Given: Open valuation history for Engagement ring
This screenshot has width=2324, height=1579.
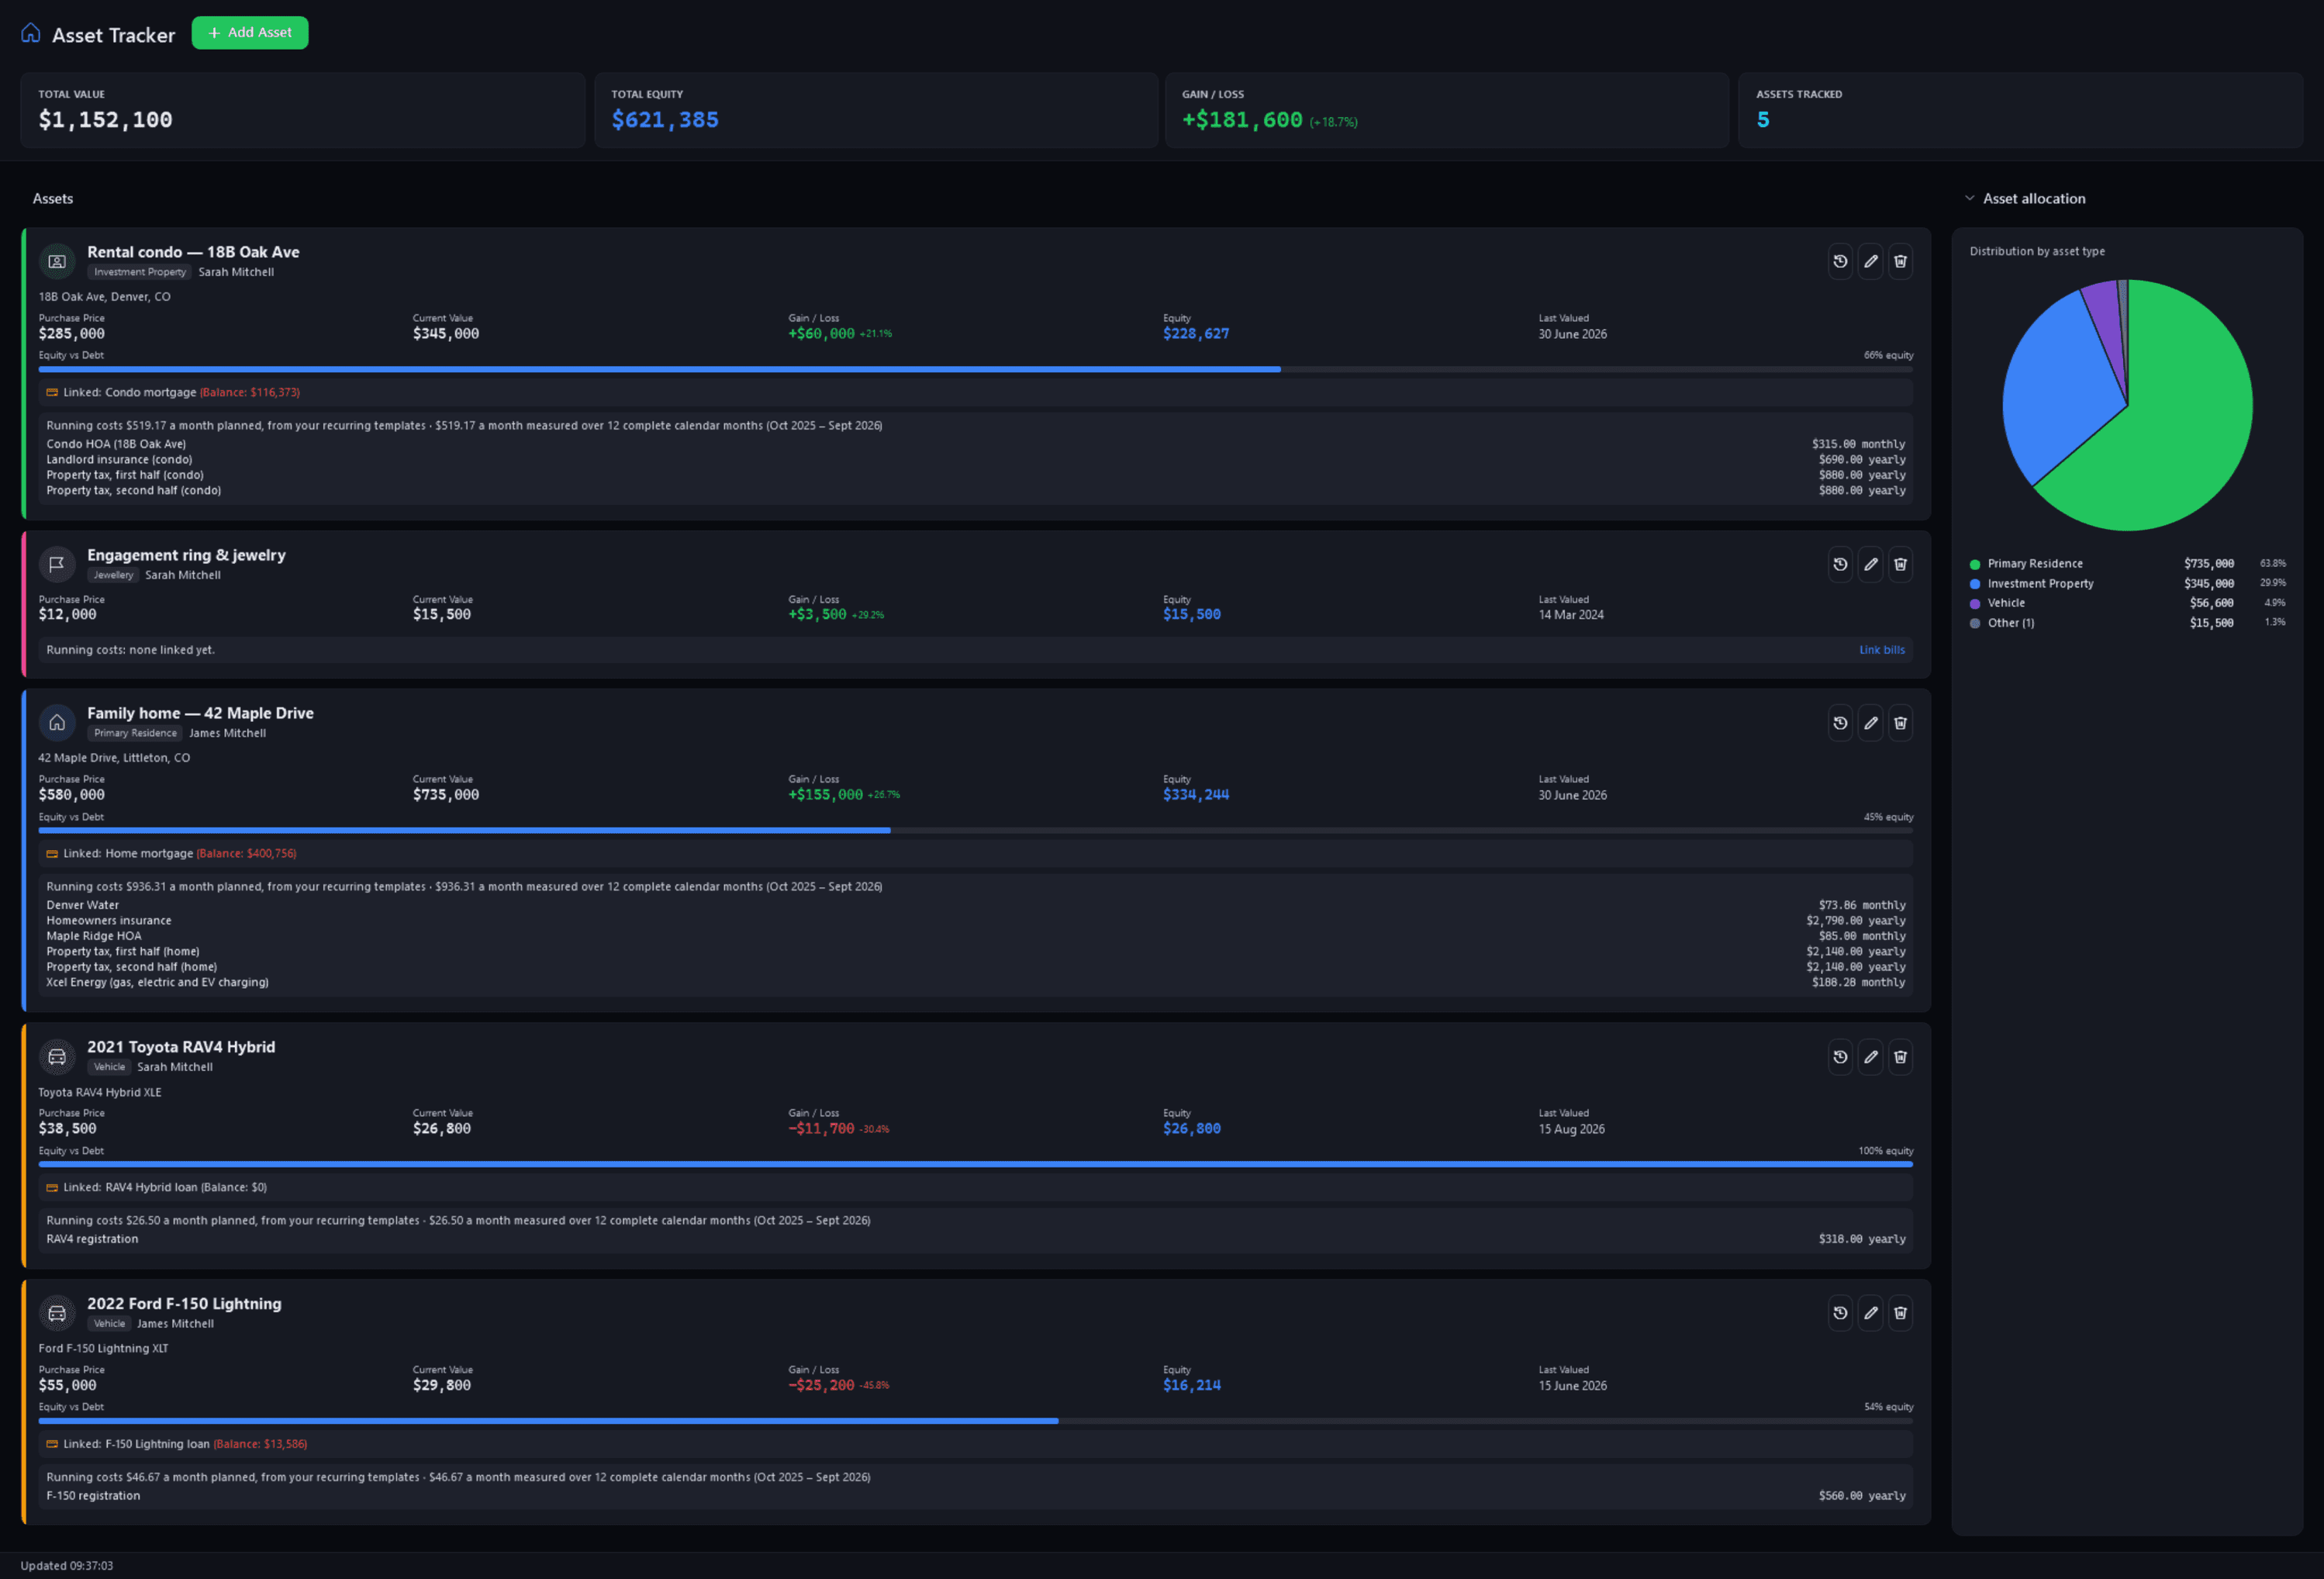Looking at the screenshot, I should click(1840, 565).
